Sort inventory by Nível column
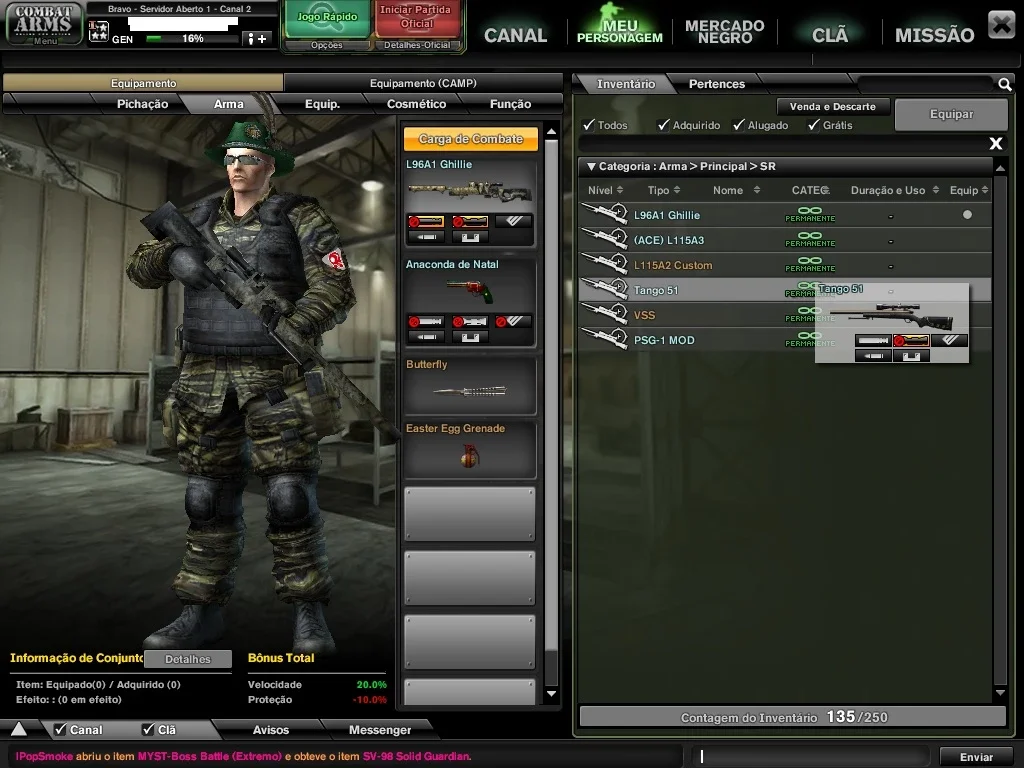 click(605, 190)
